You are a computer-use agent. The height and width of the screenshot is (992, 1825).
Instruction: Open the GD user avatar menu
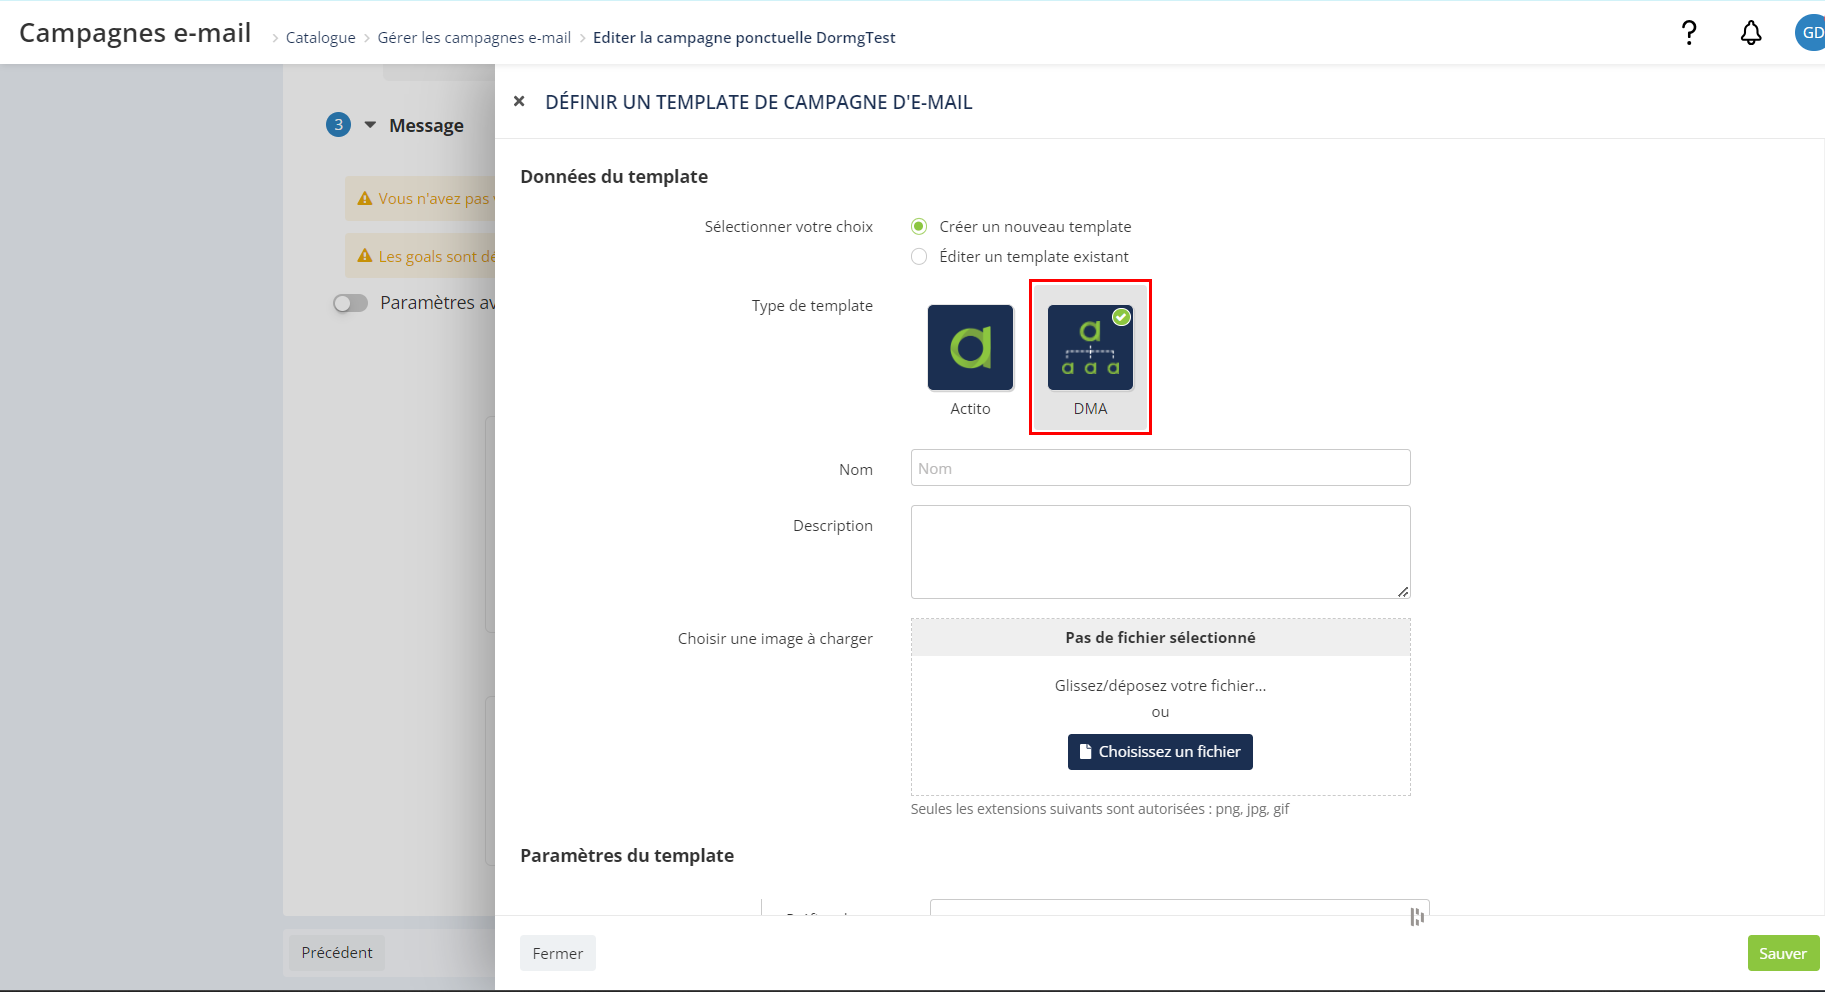coord(1811,33)
